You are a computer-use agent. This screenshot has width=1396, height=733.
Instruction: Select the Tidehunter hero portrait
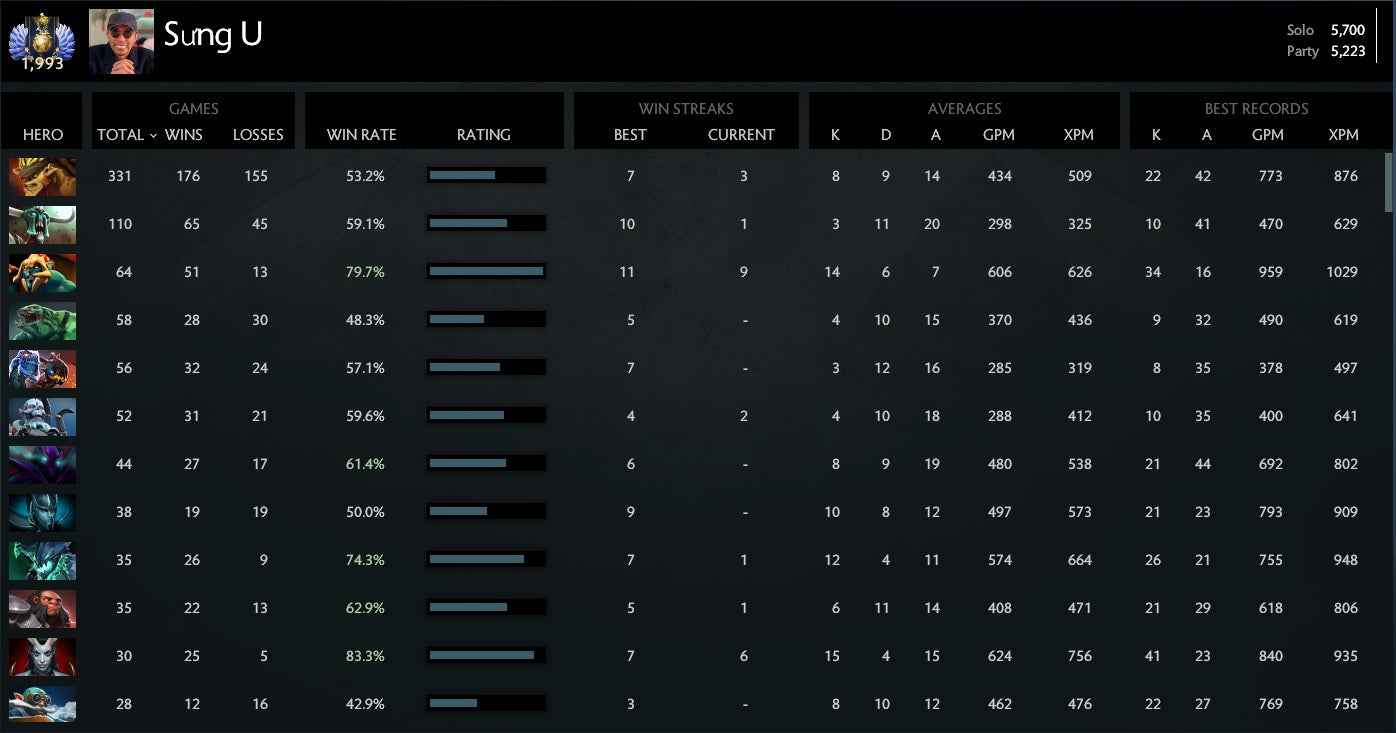pos(42,320)
